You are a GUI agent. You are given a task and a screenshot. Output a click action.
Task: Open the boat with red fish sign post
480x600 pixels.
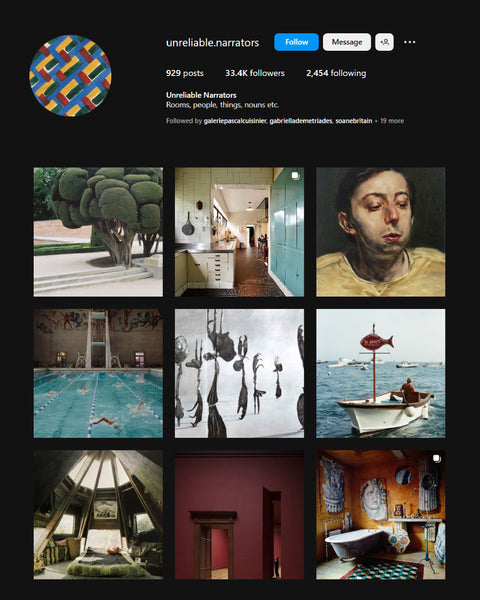380,373
